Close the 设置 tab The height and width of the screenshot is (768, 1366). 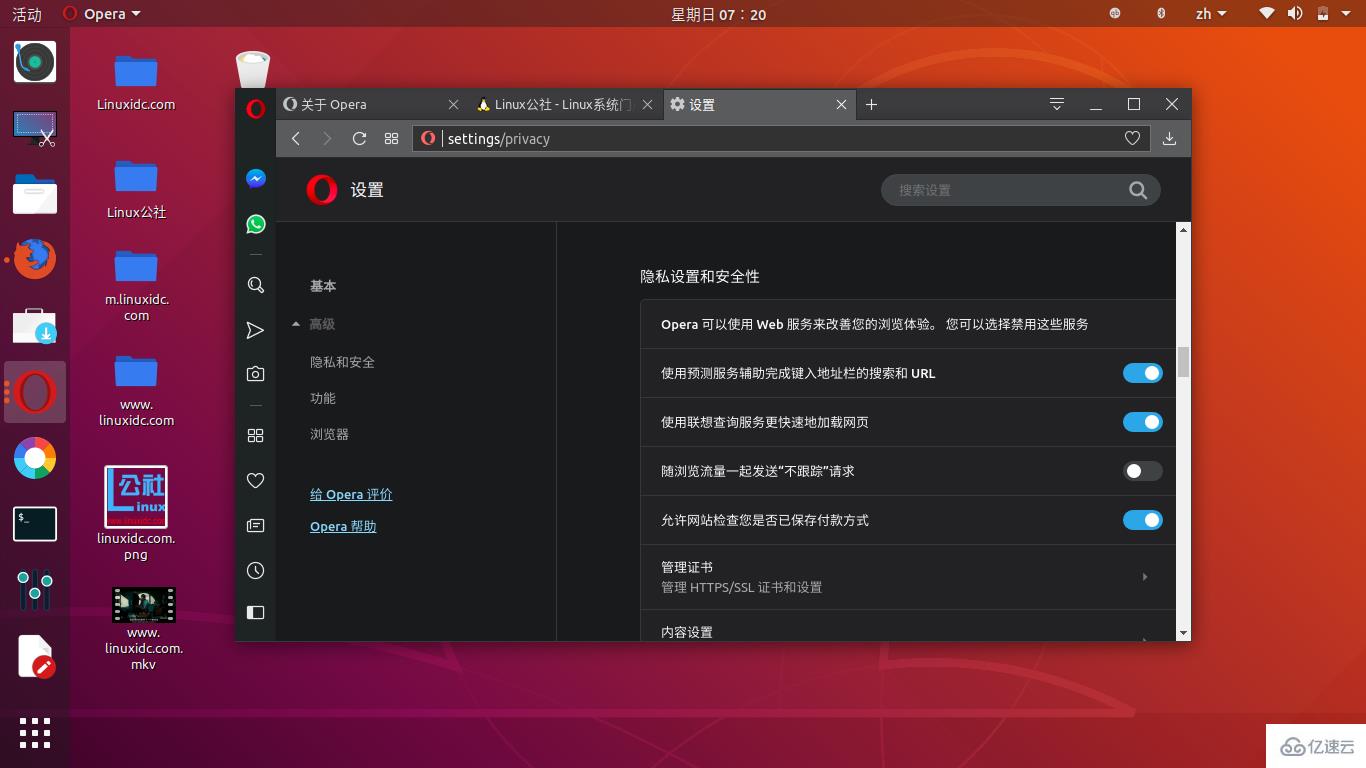point(841,104)
